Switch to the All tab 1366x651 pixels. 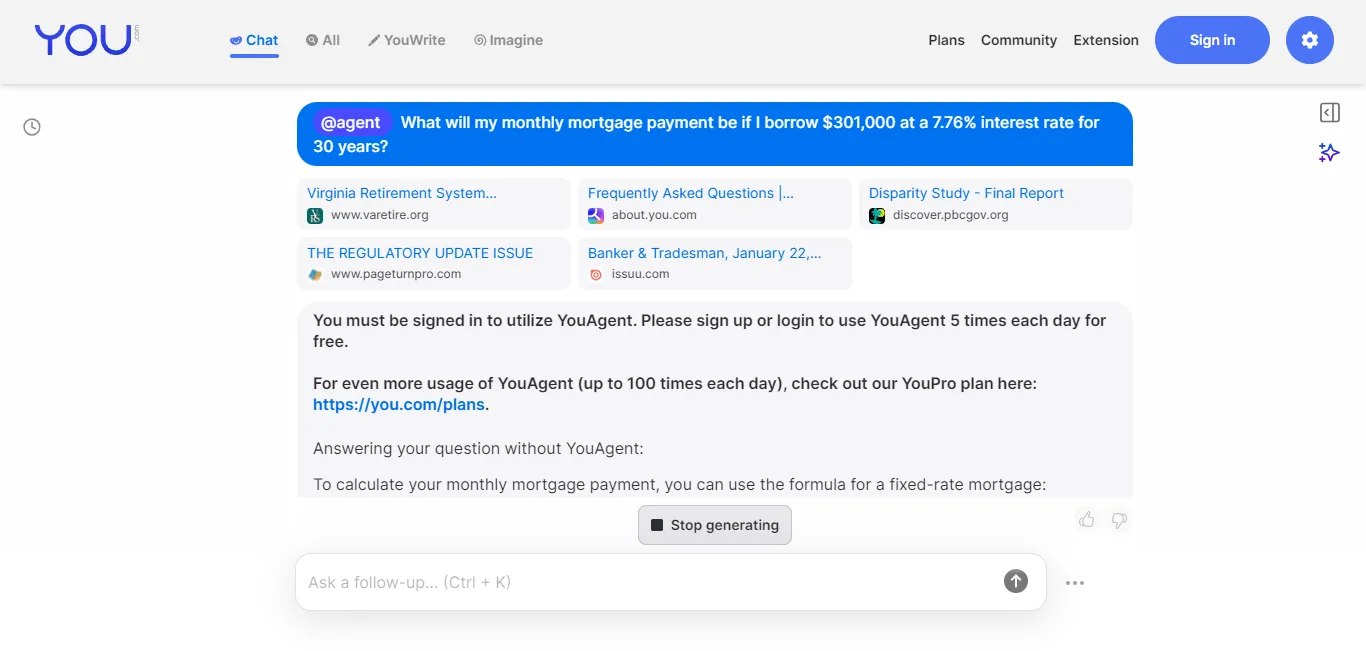[x=323, y=40]
